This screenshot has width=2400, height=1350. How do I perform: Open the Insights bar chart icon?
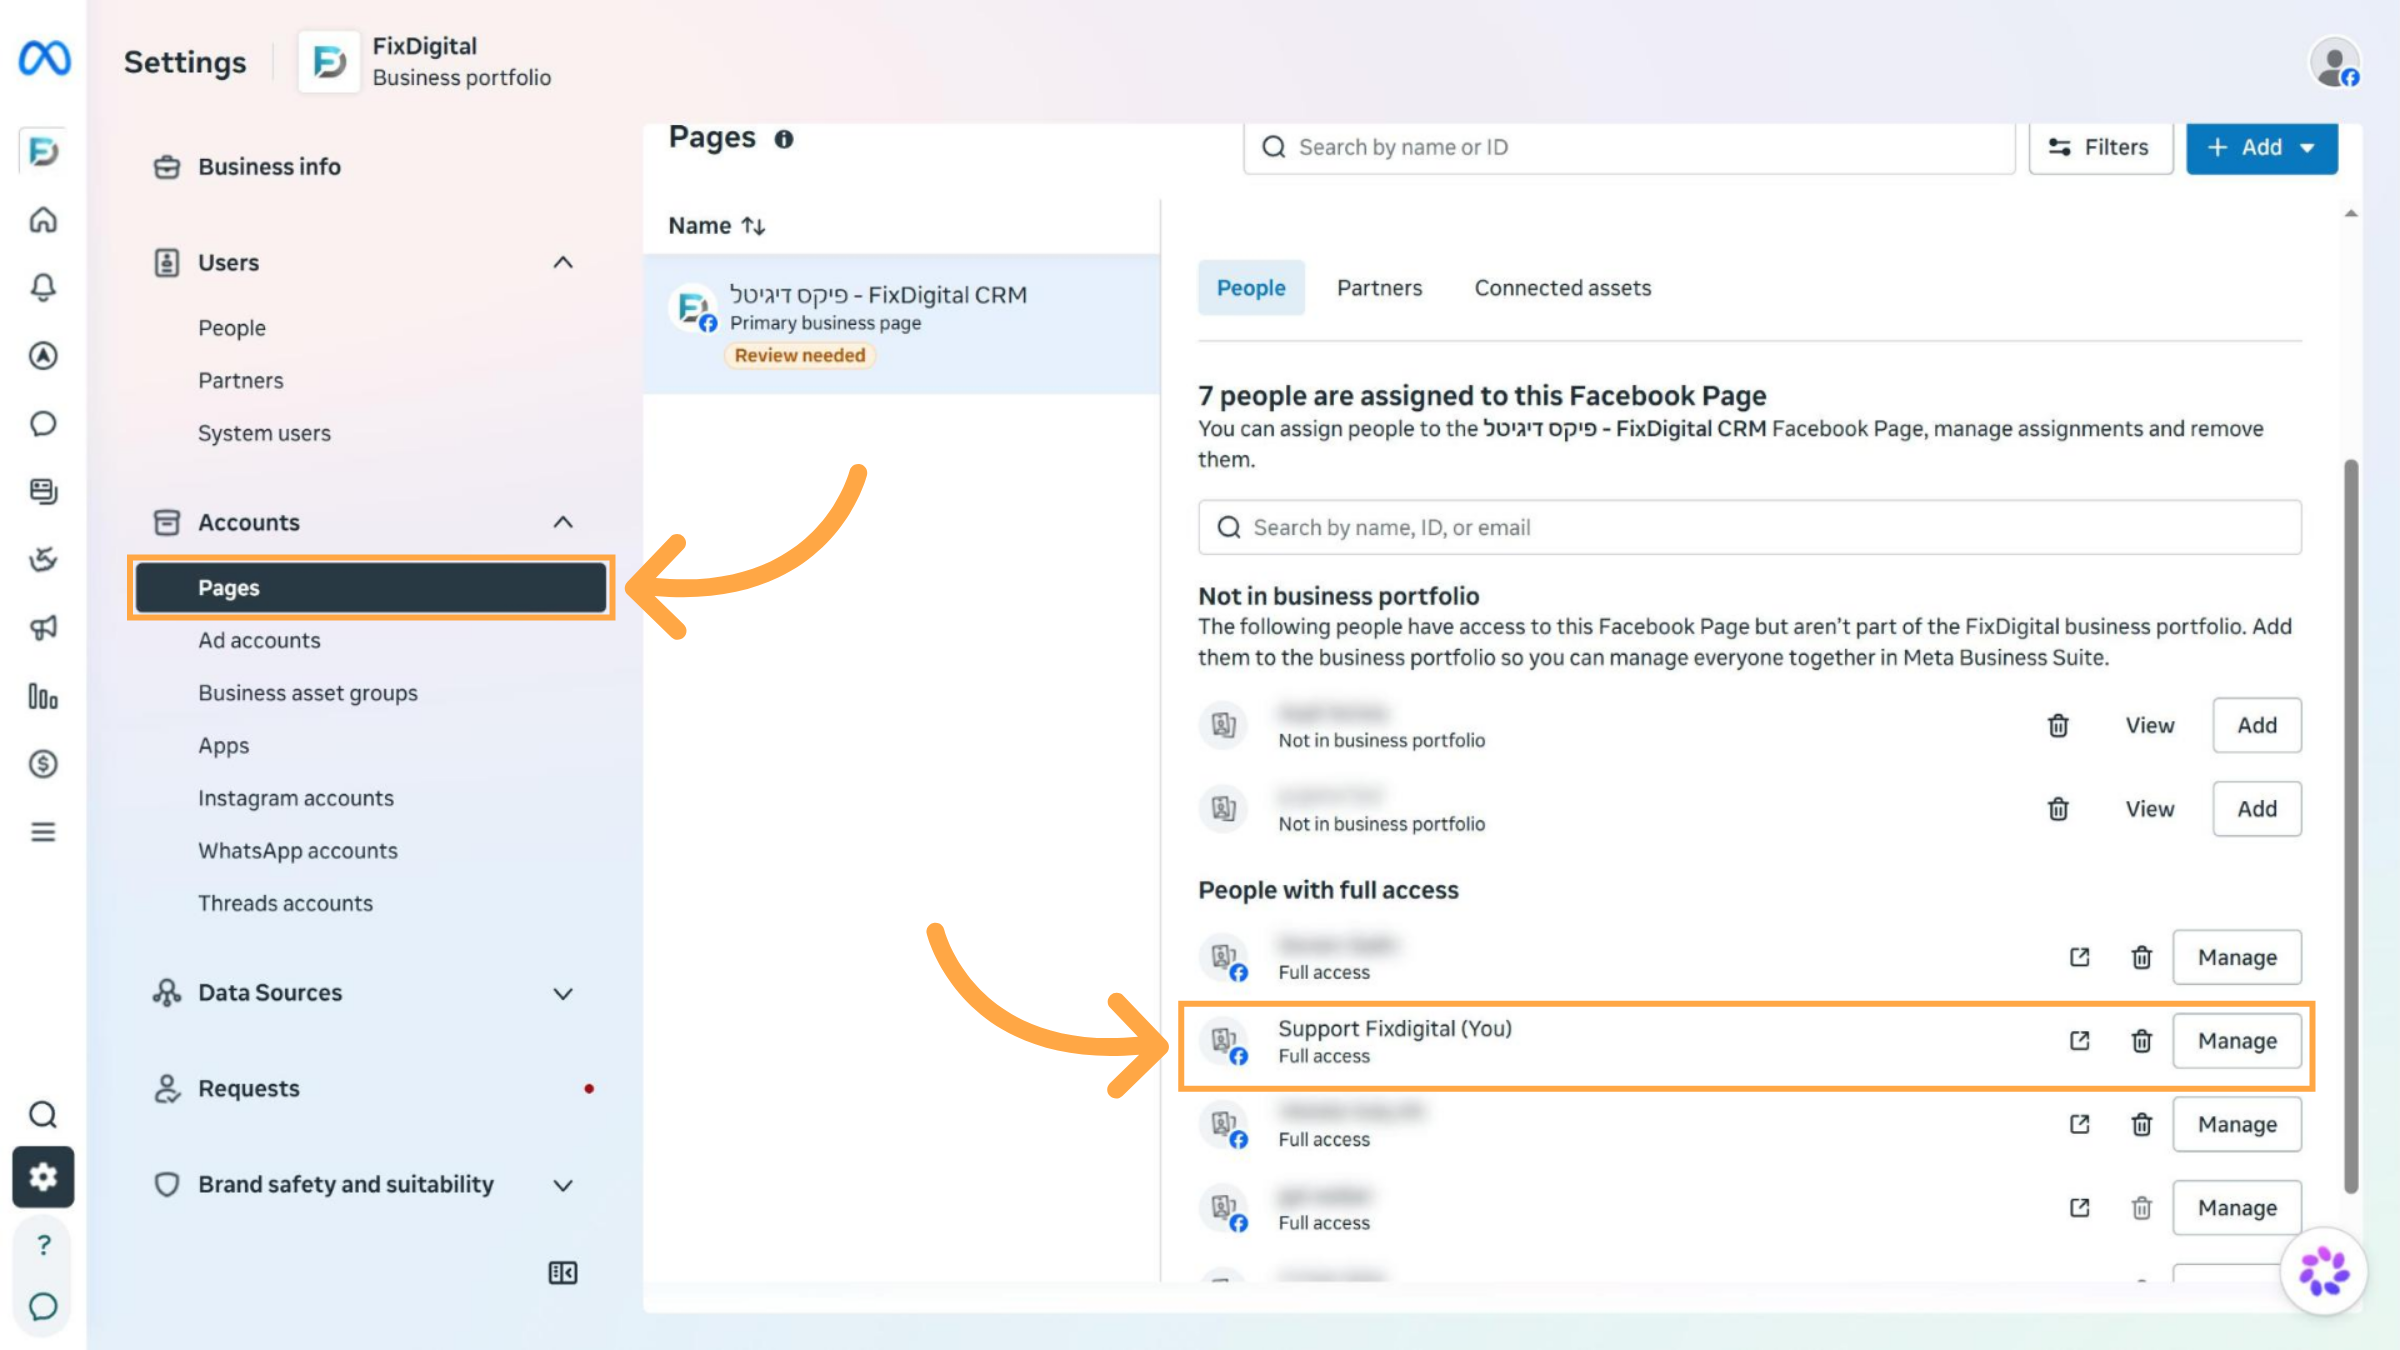tap(43, 696)
